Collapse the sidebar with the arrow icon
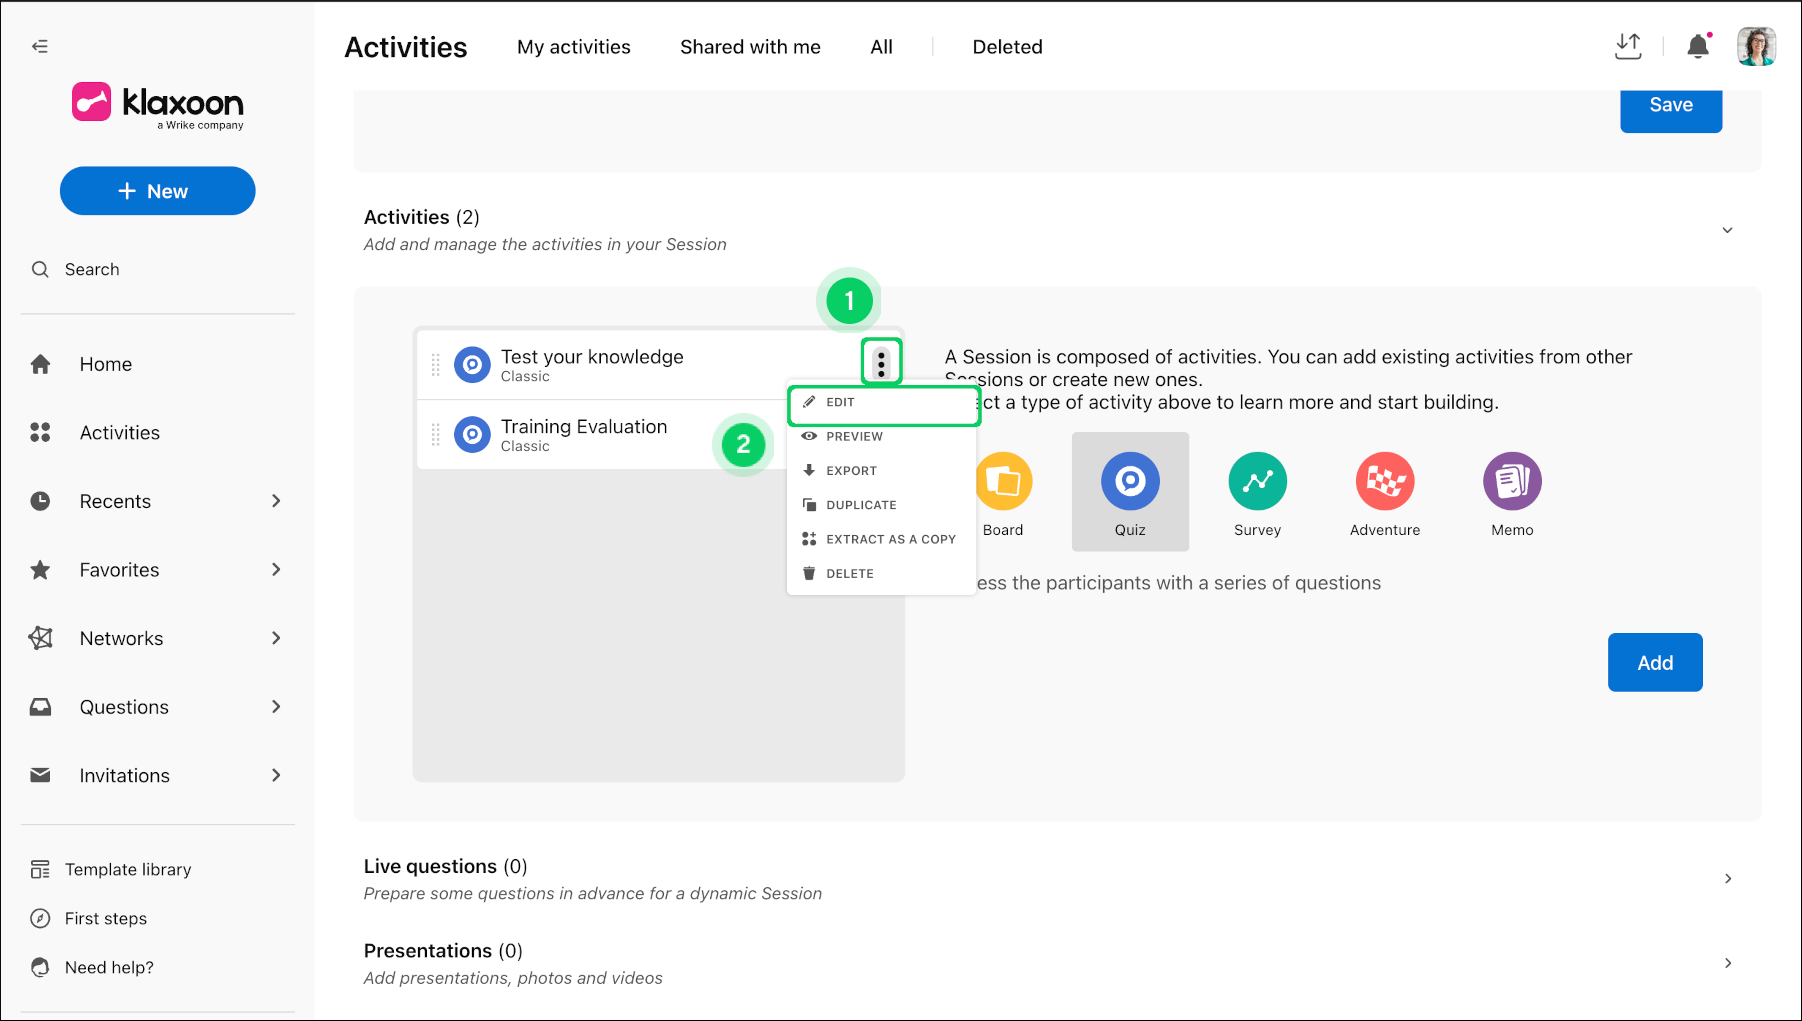The height and width of the screenshot is (1021, 1802). pyautogui.click(x=40, y=46)
